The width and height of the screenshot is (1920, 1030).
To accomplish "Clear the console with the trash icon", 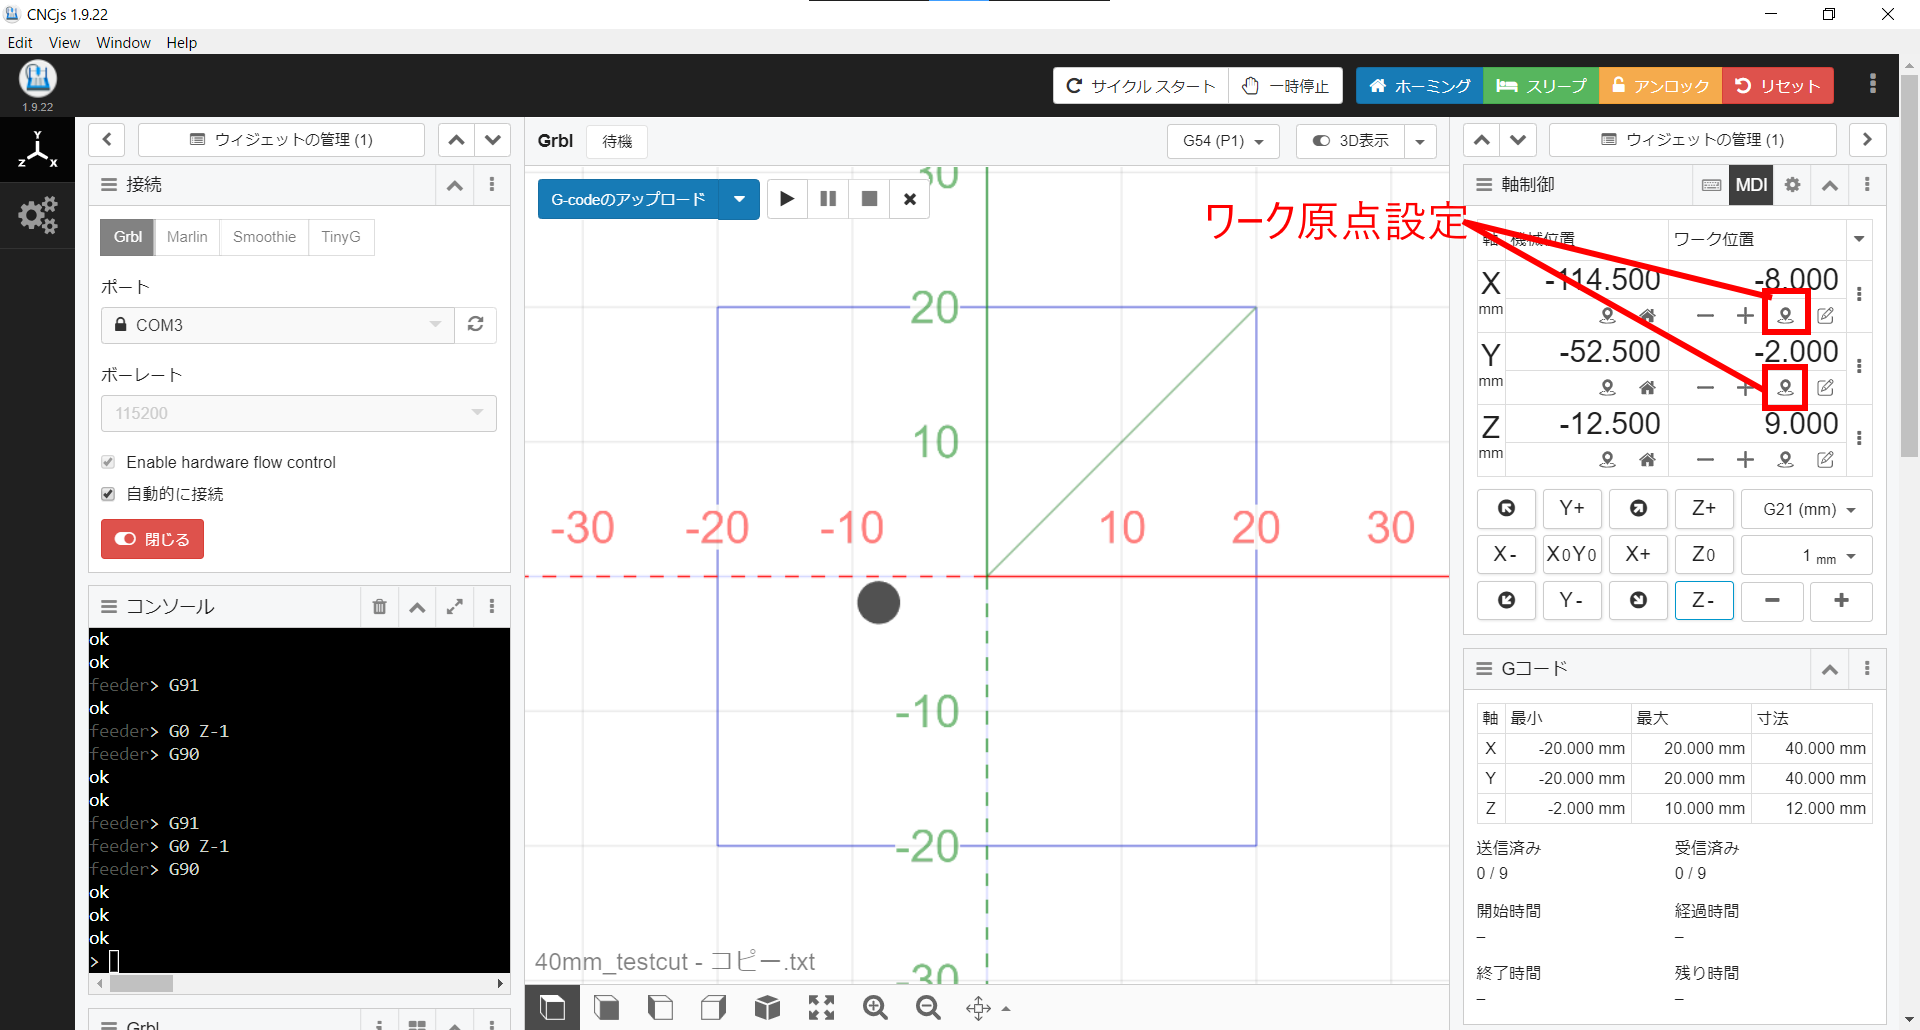I will coord(379,606).
